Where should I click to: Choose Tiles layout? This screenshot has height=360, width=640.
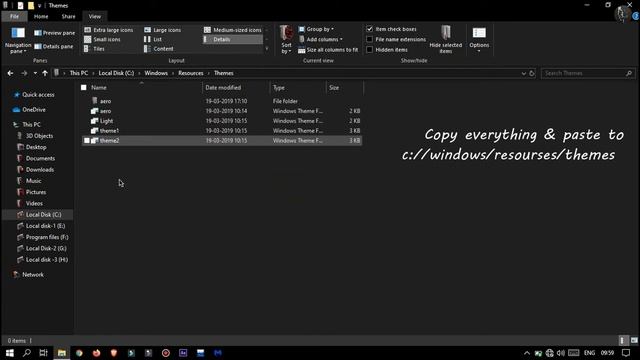(x=94, y=49)
